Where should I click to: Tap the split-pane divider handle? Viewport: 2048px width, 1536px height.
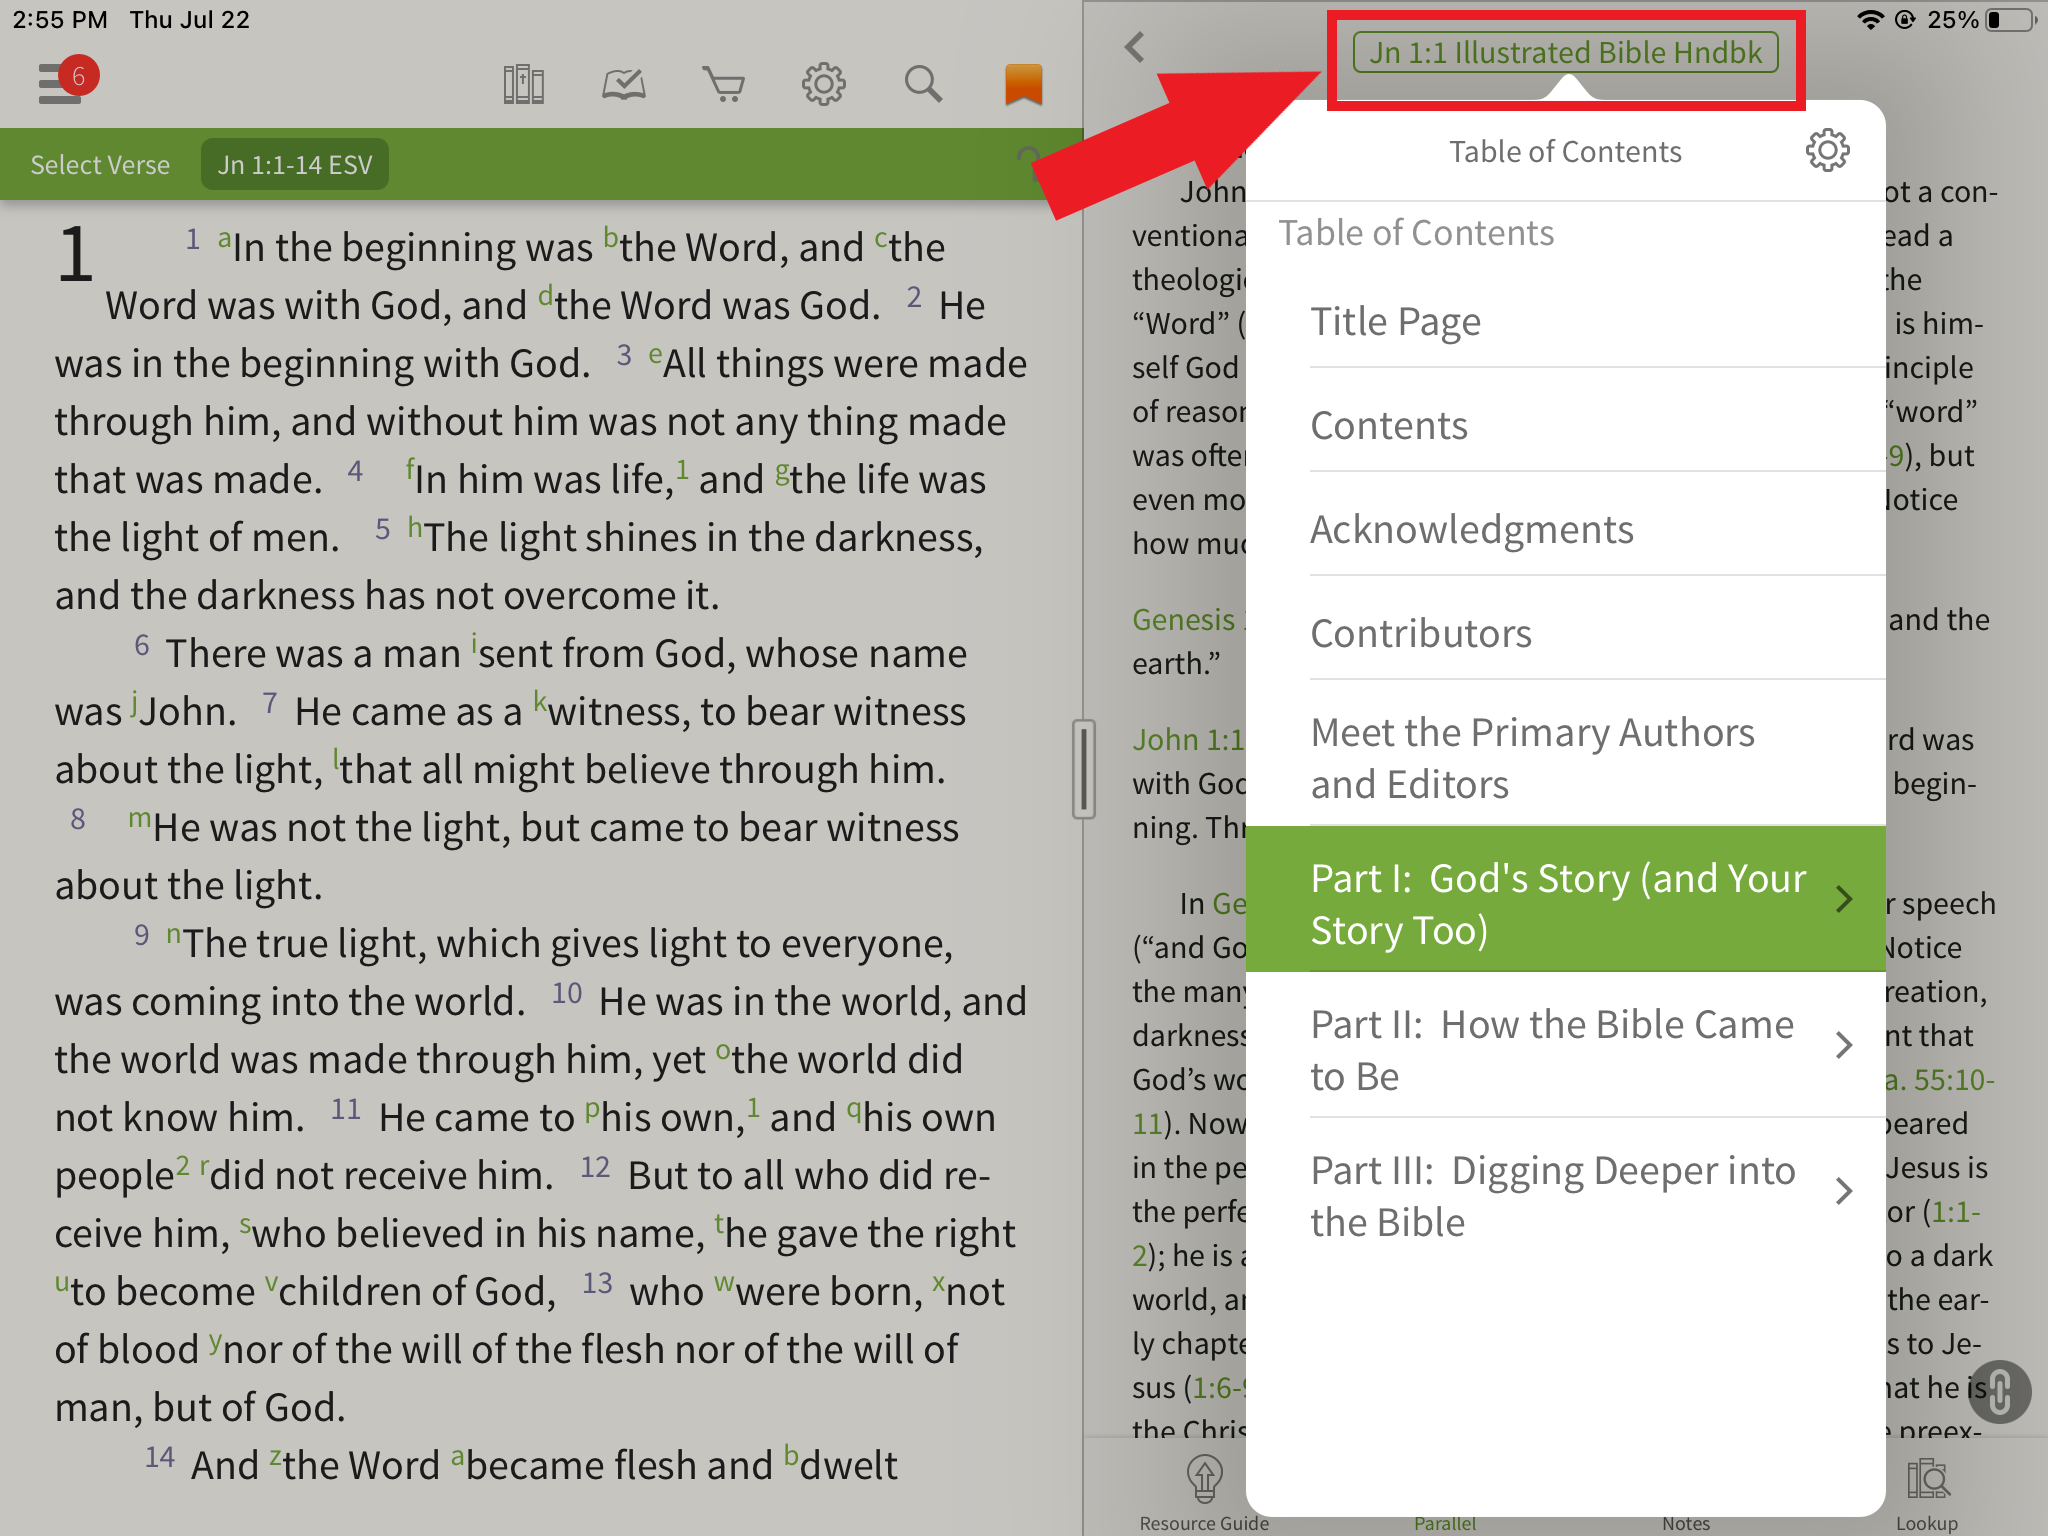point(1083,768)
